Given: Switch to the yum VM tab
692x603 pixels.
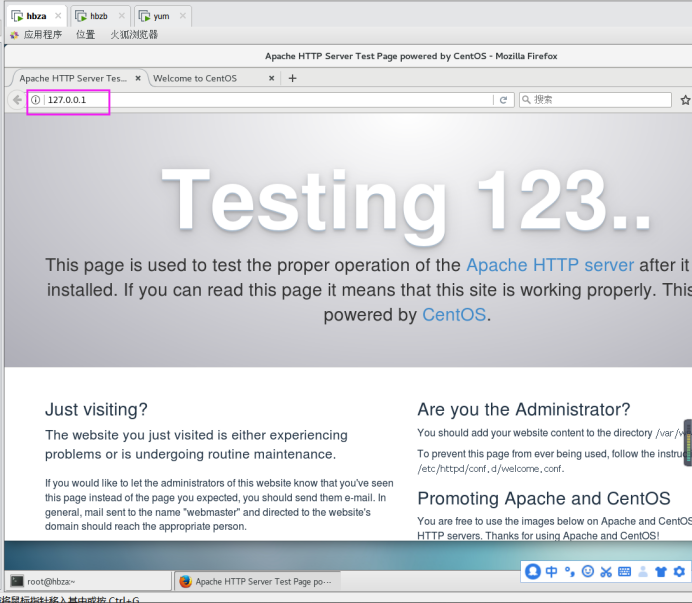Looking at the screenshot, I should pos(161,16).
